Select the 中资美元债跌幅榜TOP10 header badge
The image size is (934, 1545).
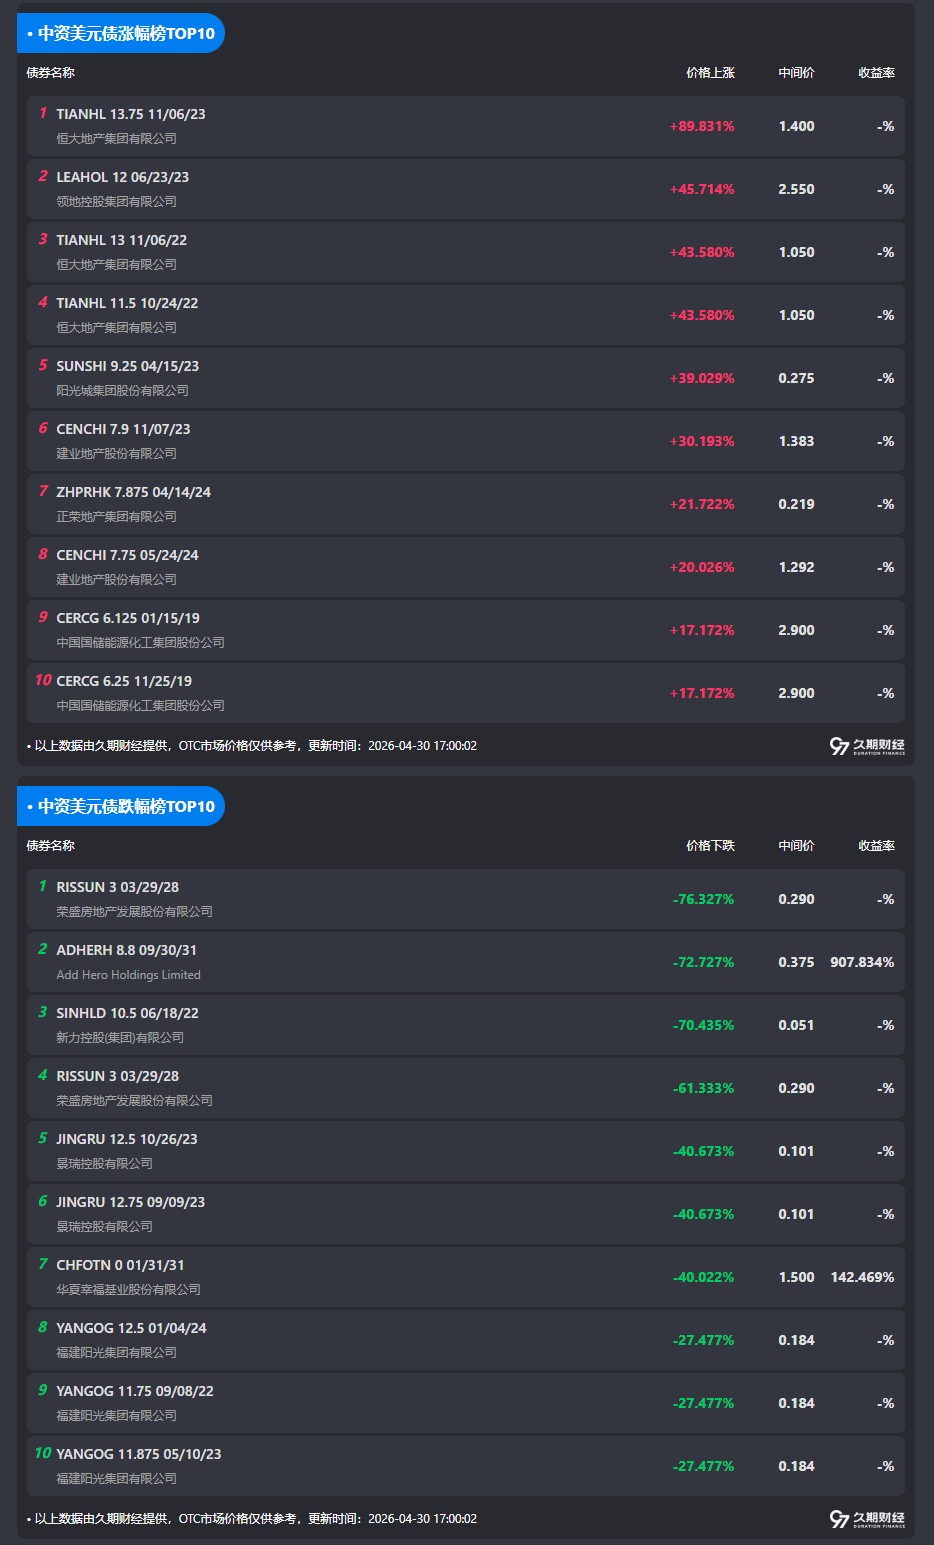(122, 806)
